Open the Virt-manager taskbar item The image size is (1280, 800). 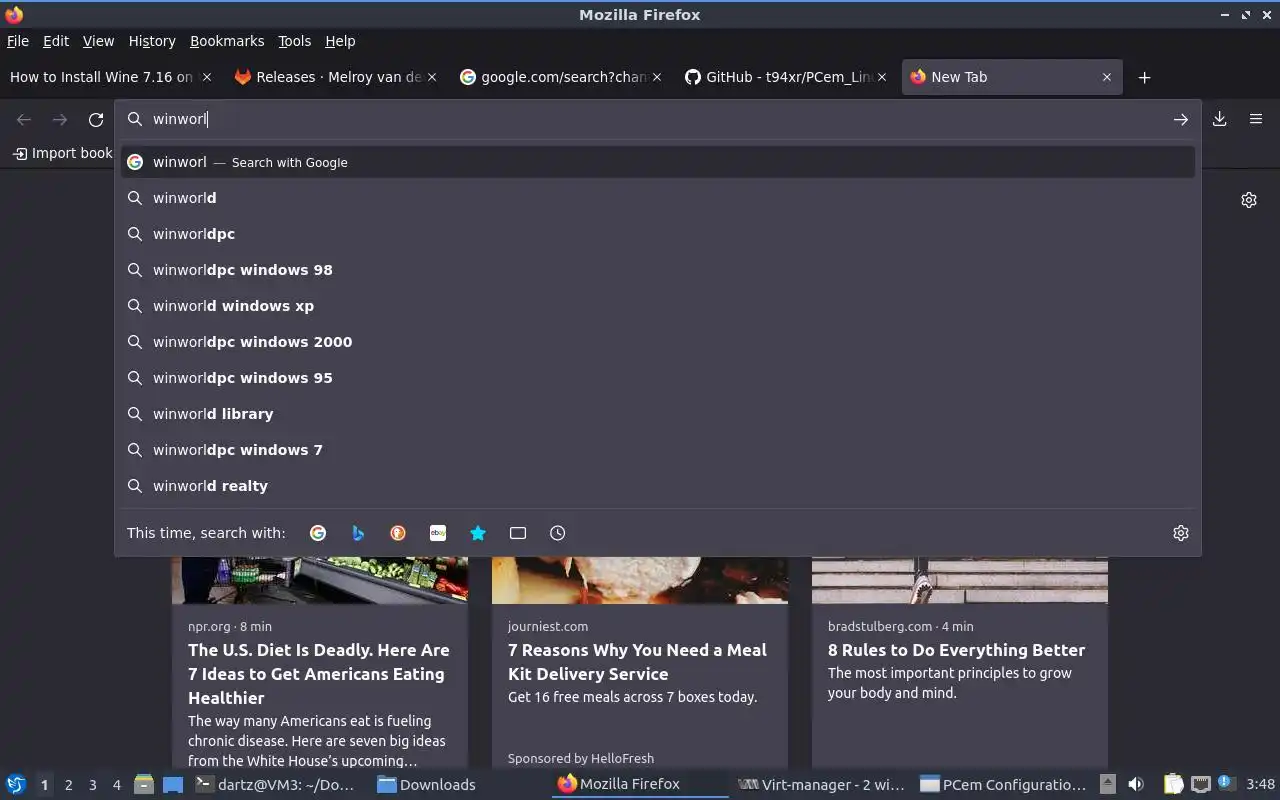[822, 785]
